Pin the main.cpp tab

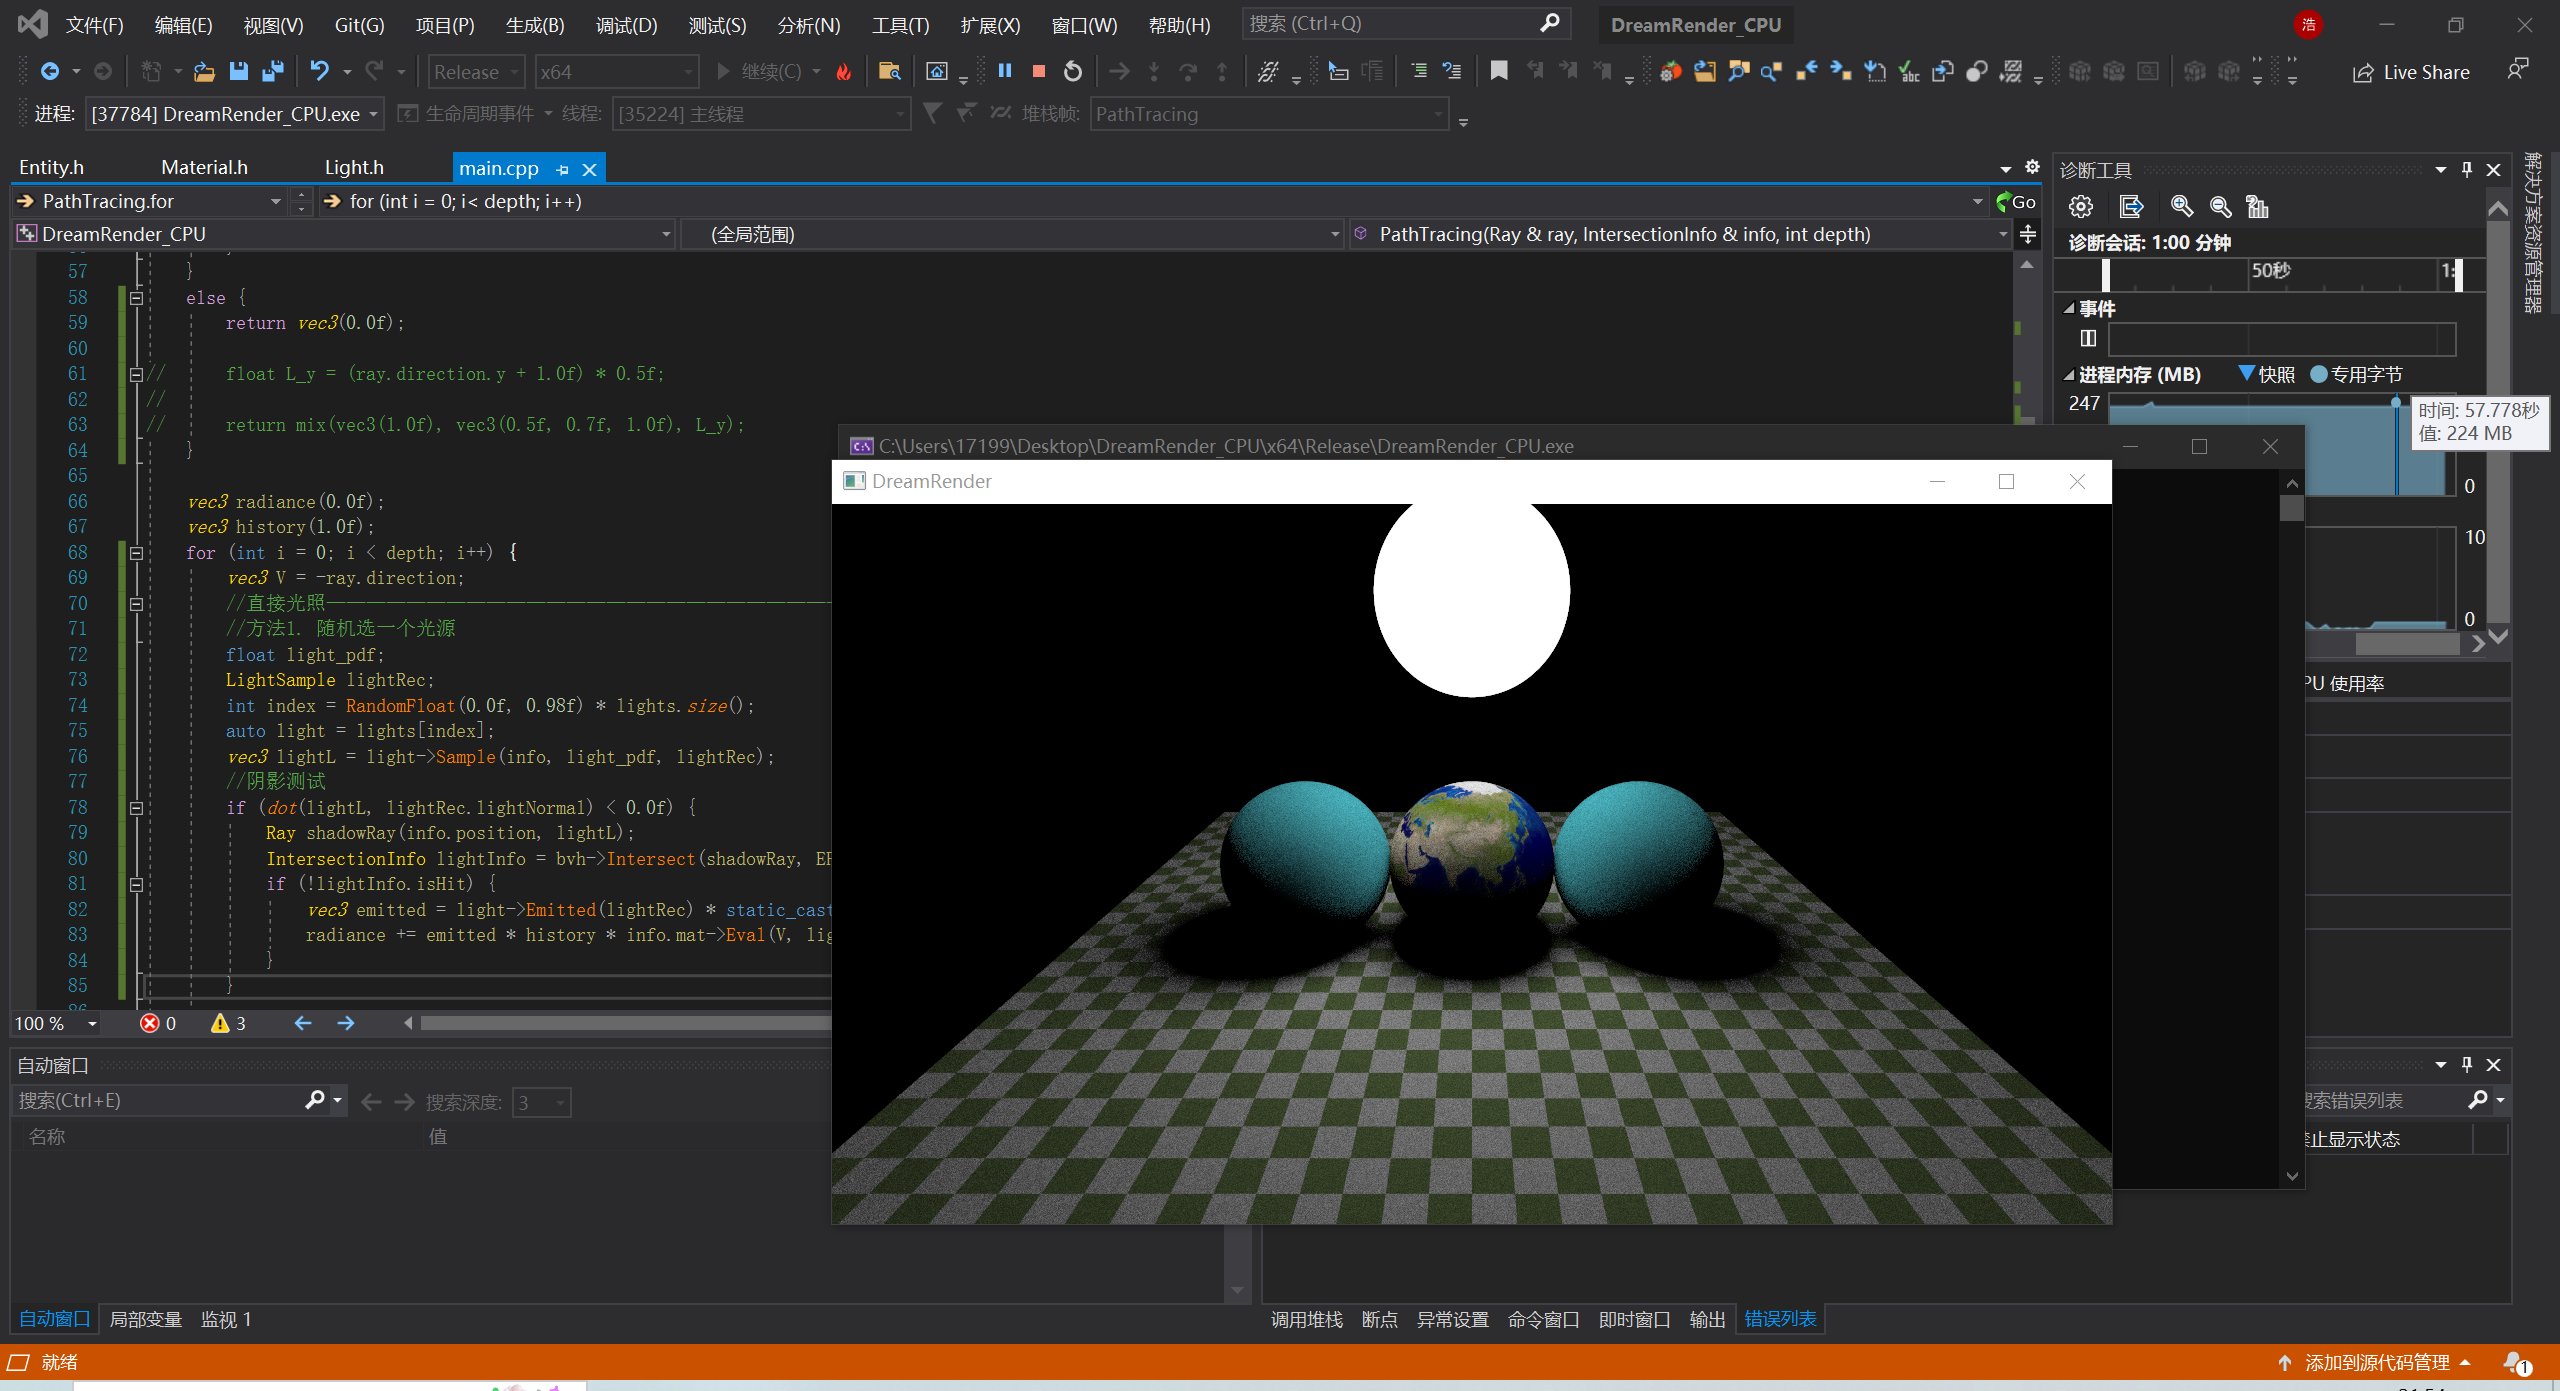tap(563, 169)
